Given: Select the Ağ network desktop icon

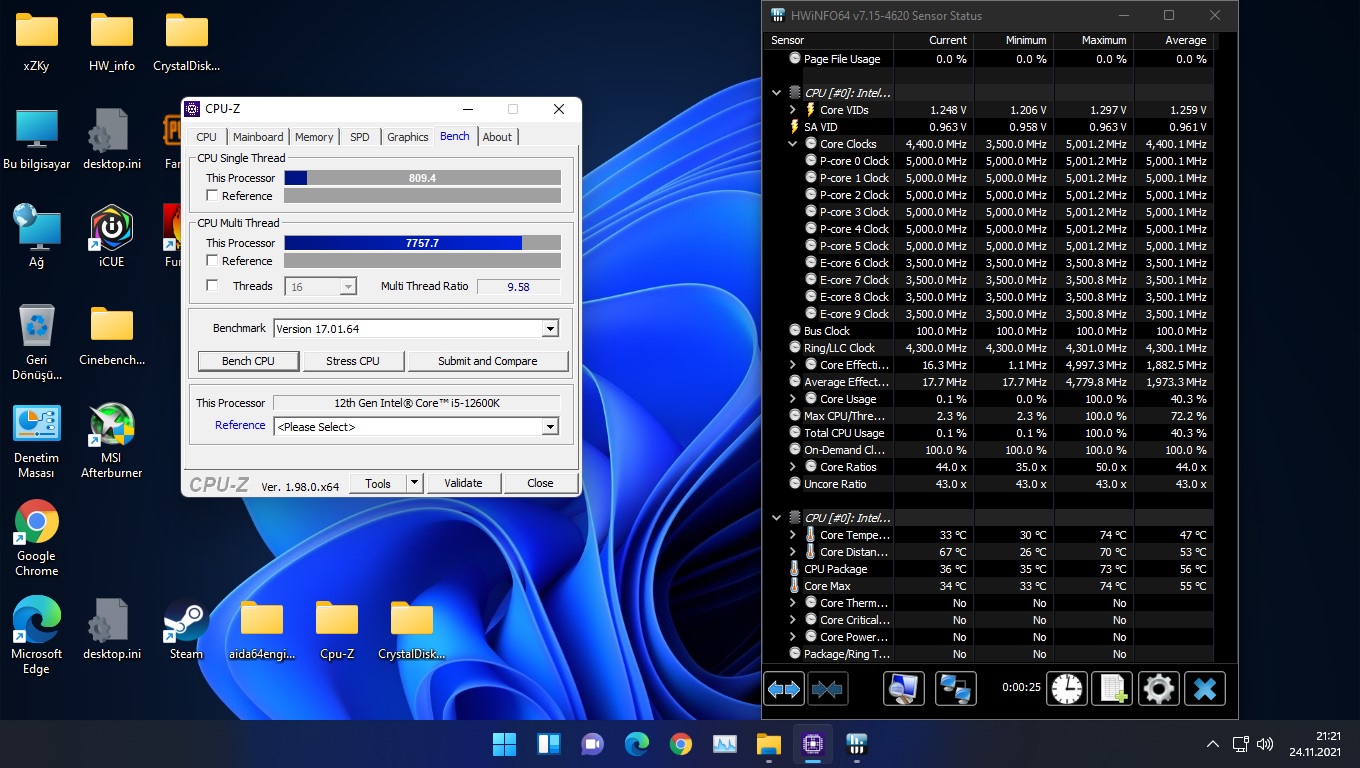Looking at the screenshot, I should (x=37, y=236).
